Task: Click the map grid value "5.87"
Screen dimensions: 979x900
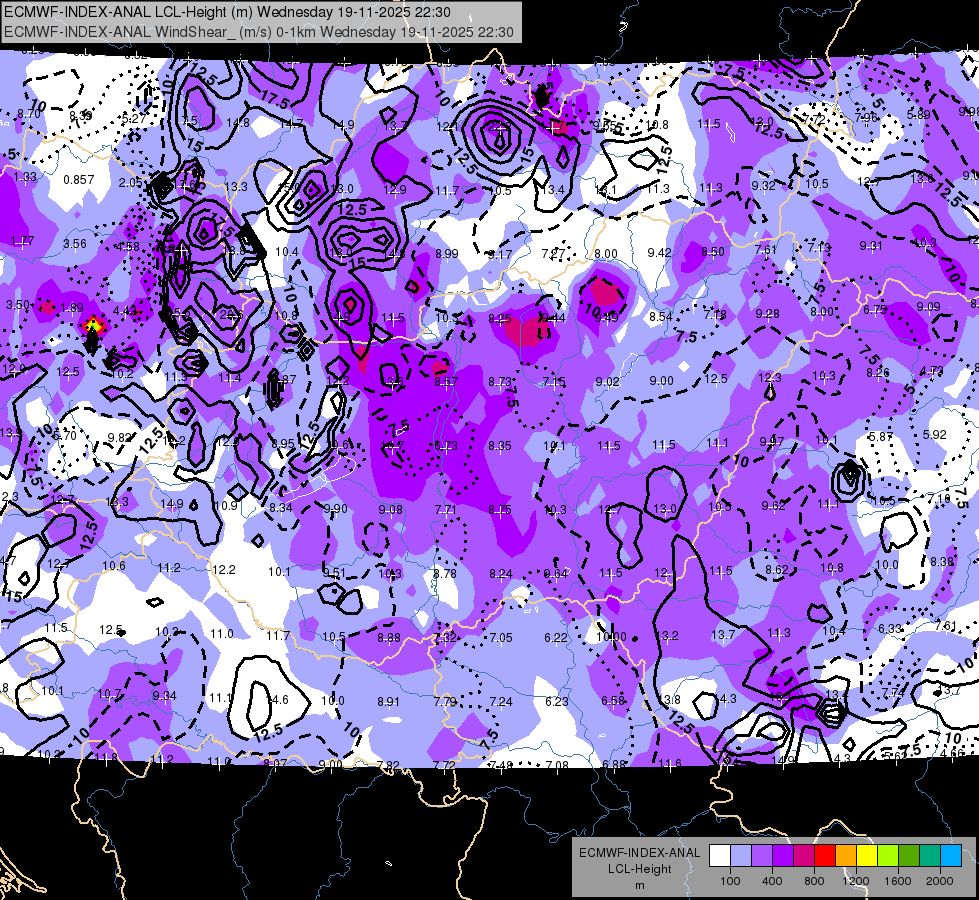Action: pyautogui.click(x=881, y=437)
